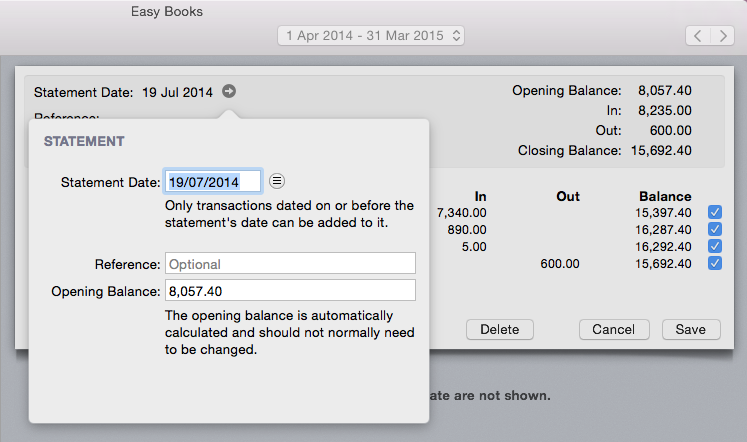Cancel the statement changes
This screenshot has width=747, height=442.
click(613, 329)
